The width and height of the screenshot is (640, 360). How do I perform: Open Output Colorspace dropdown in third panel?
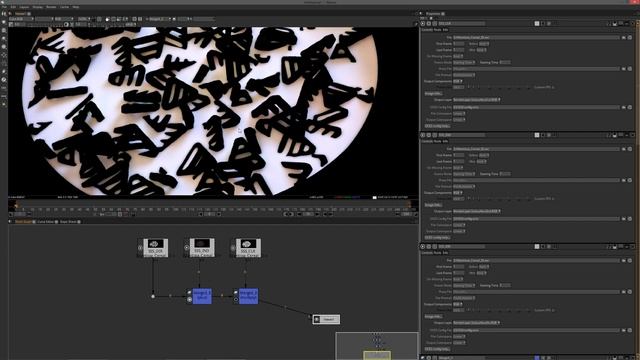pos(459,342)
